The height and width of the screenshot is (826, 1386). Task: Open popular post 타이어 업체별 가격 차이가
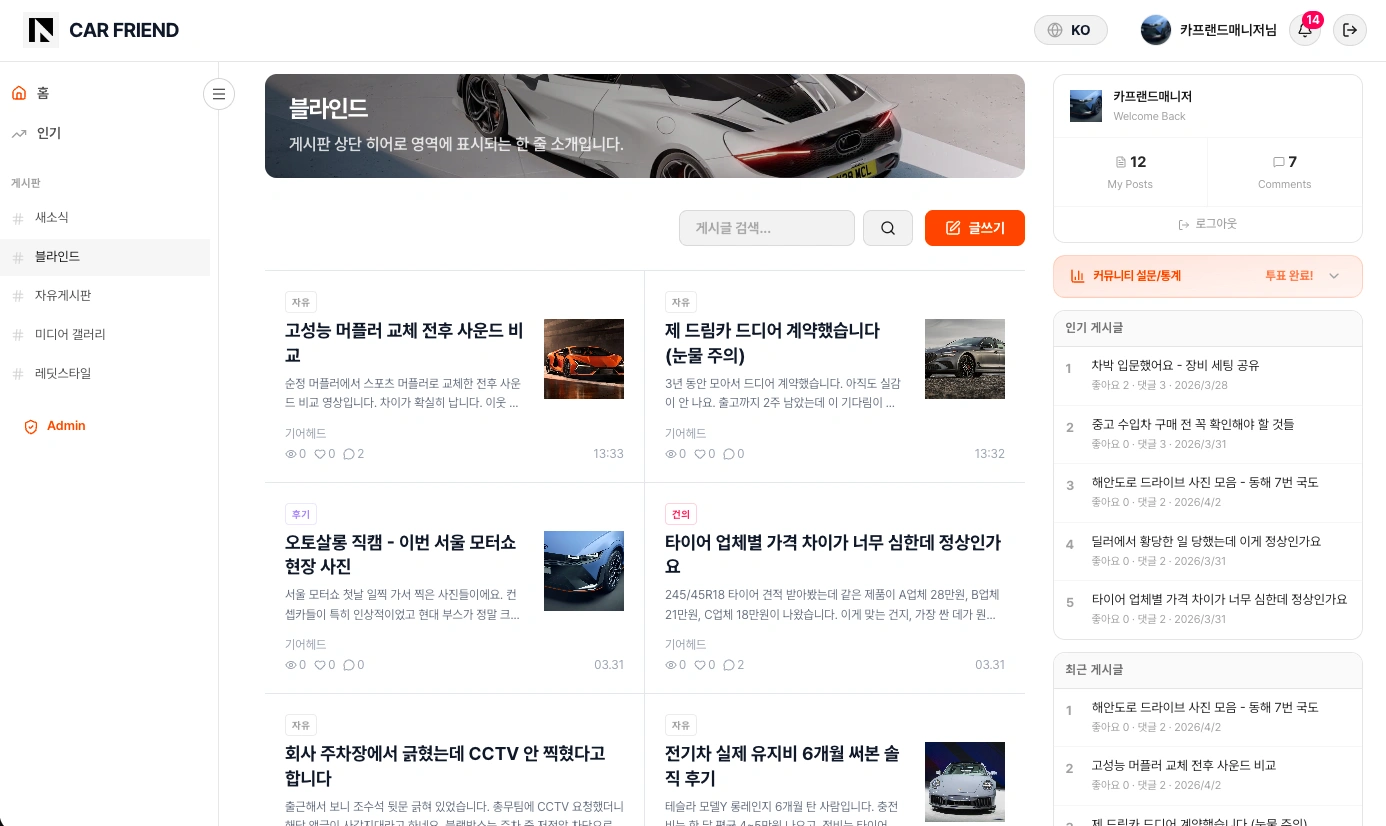pyautogui.click(x=1220, y=599)
